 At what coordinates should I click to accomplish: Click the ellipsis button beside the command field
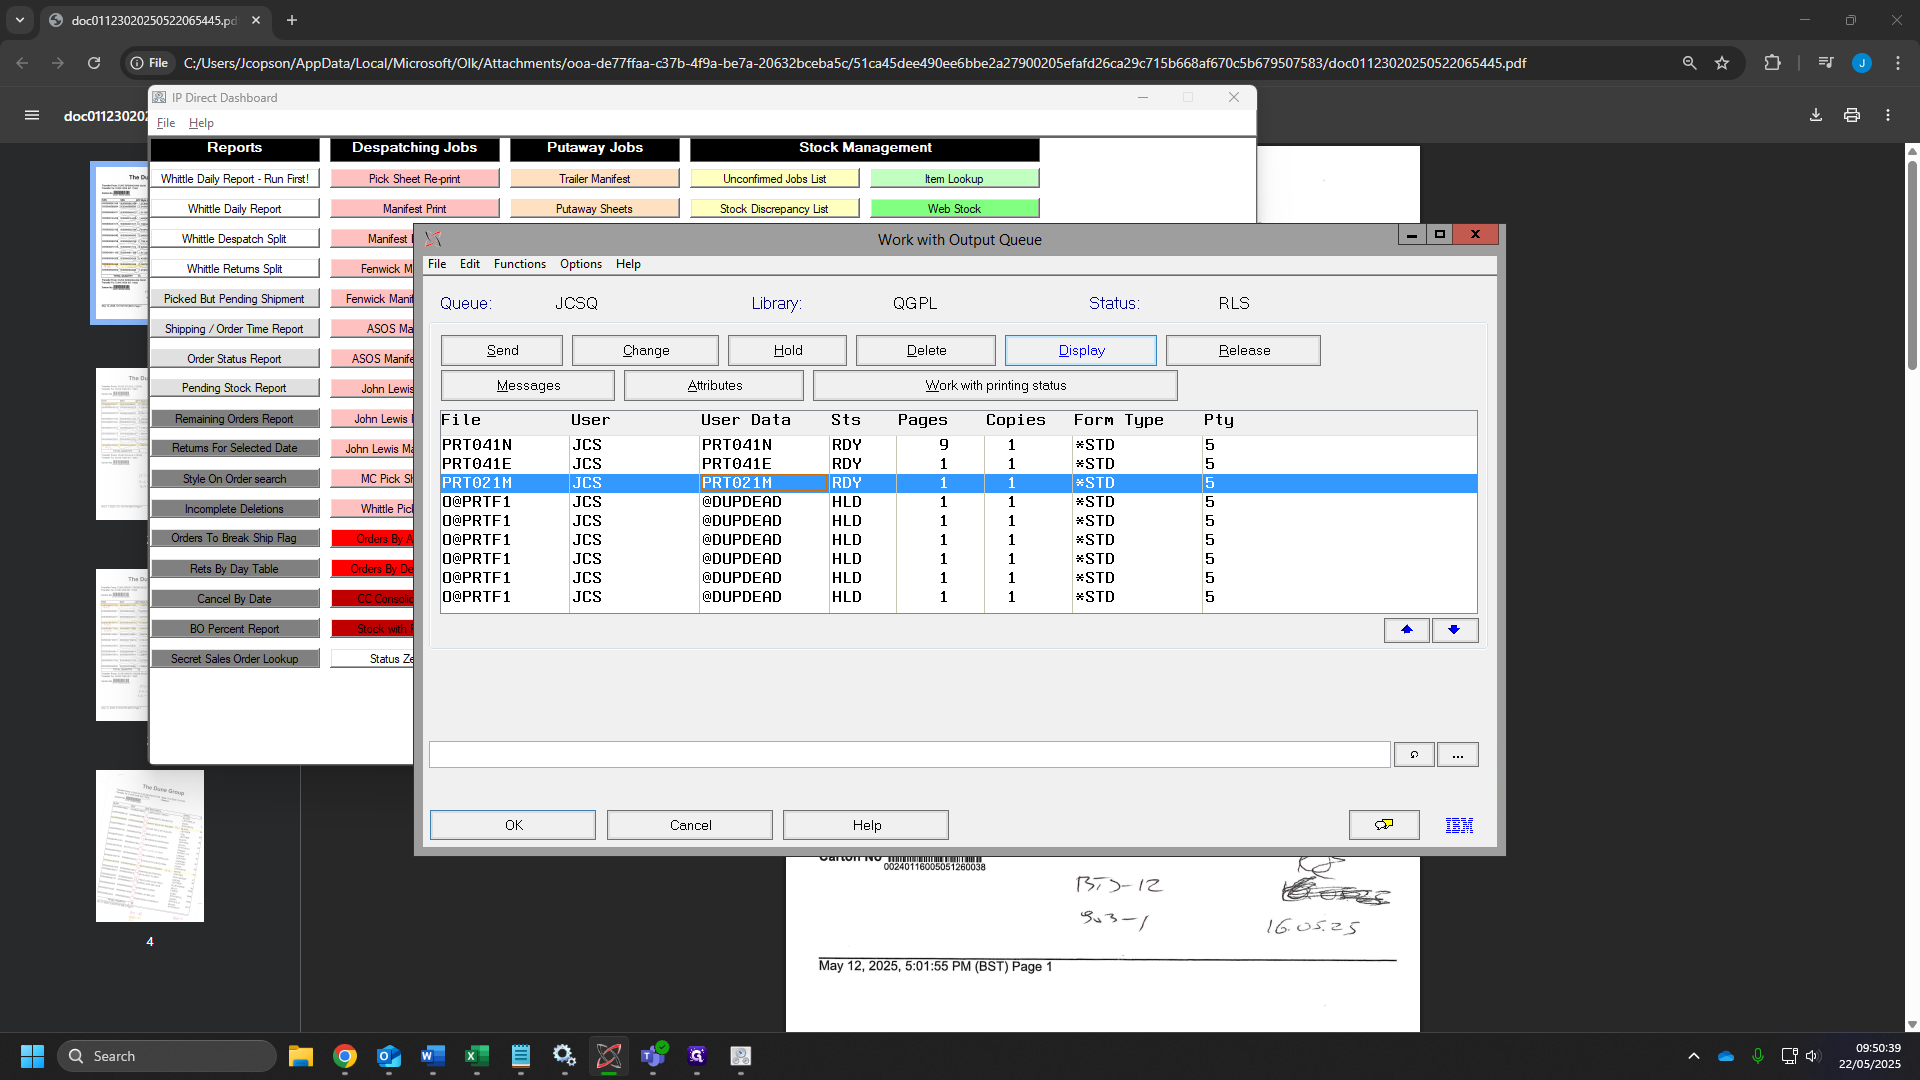(1458, 755)
